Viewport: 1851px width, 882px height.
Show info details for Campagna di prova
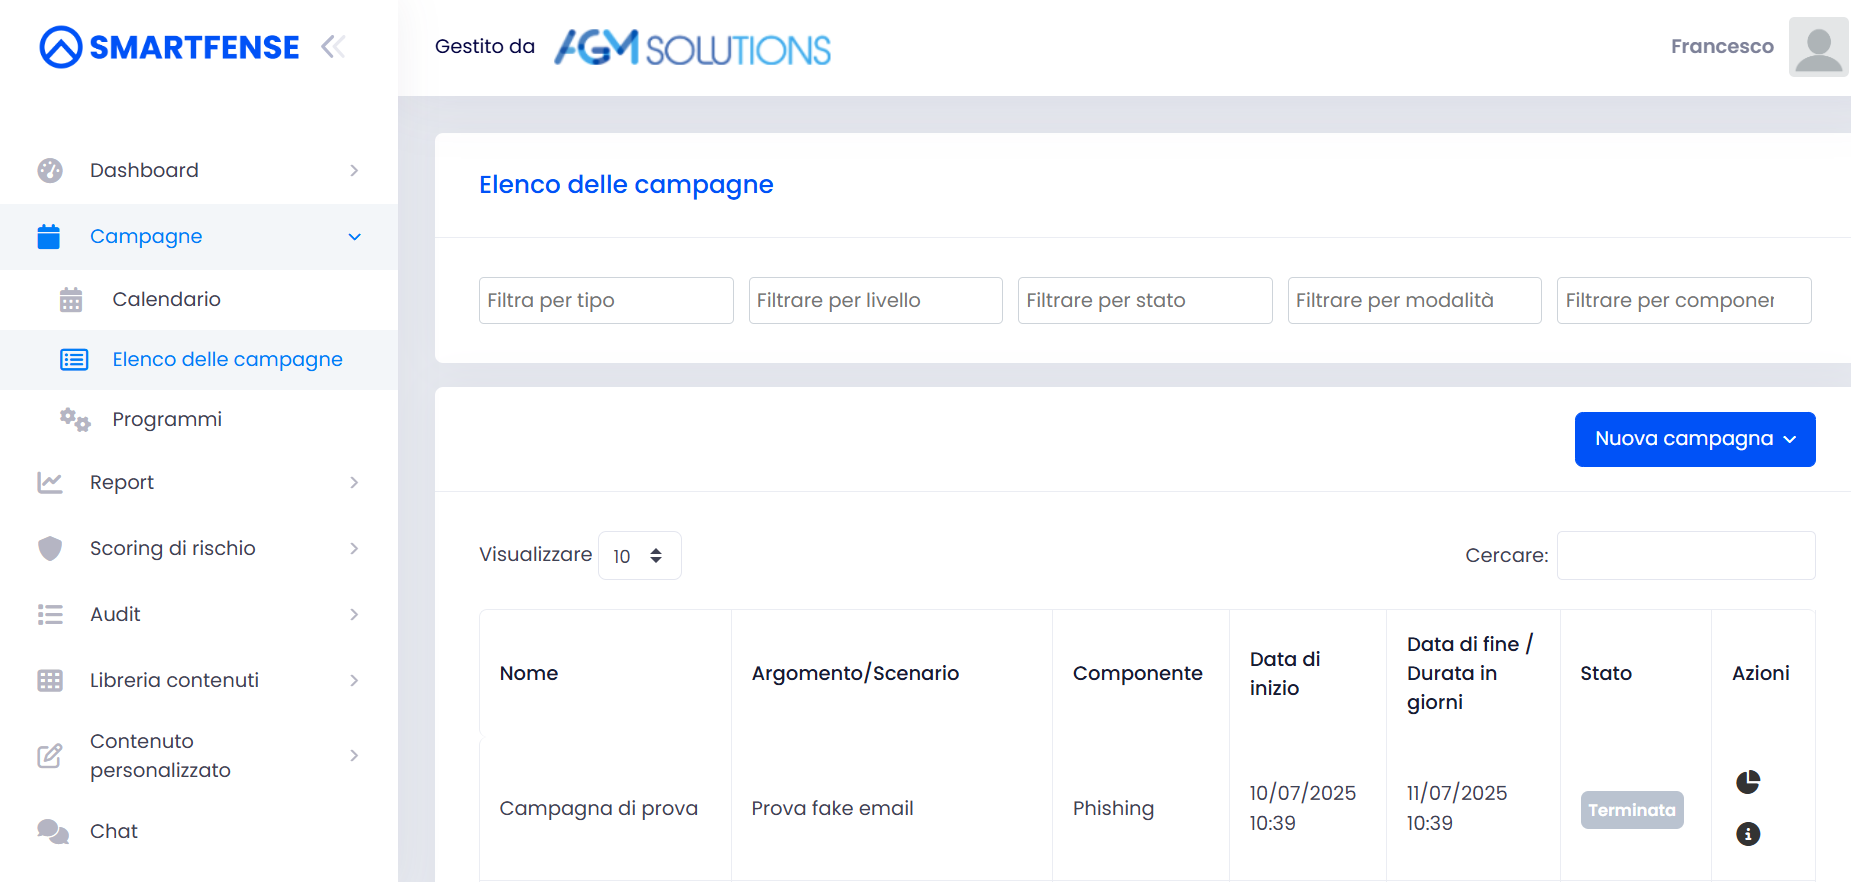pos(1747,834)
